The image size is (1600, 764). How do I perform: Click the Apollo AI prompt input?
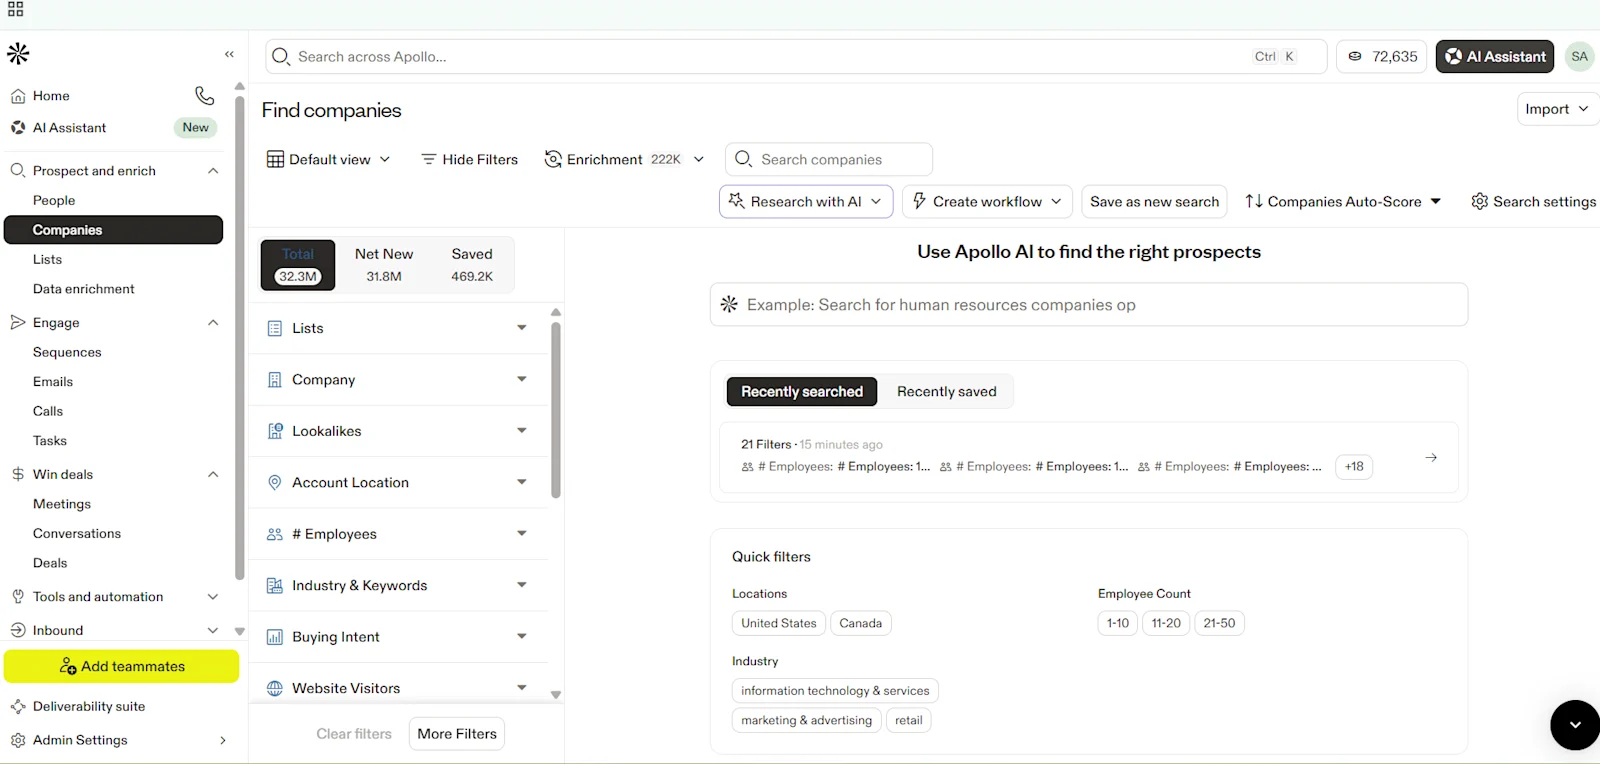coord(1089,305)
